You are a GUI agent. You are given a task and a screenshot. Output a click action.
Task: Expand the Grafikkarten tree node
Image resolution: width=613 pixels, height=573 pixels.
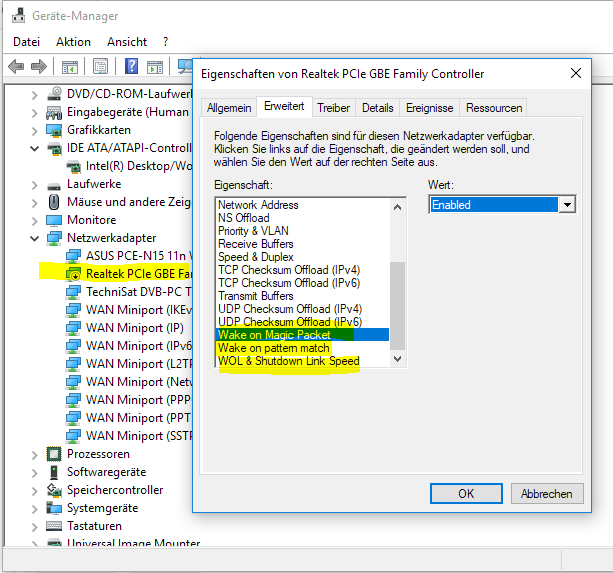click(34, 131)
